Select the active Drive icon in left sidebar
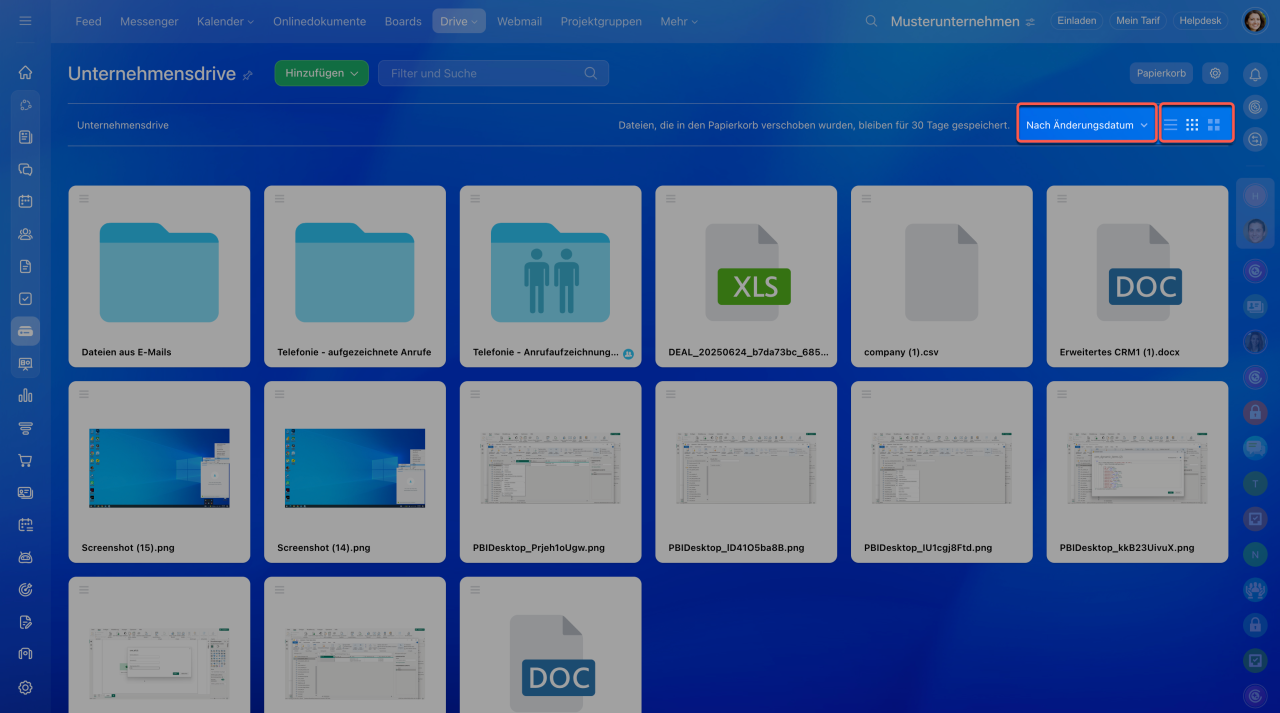This screenshot has width=1280, height=713. [25, 331]
